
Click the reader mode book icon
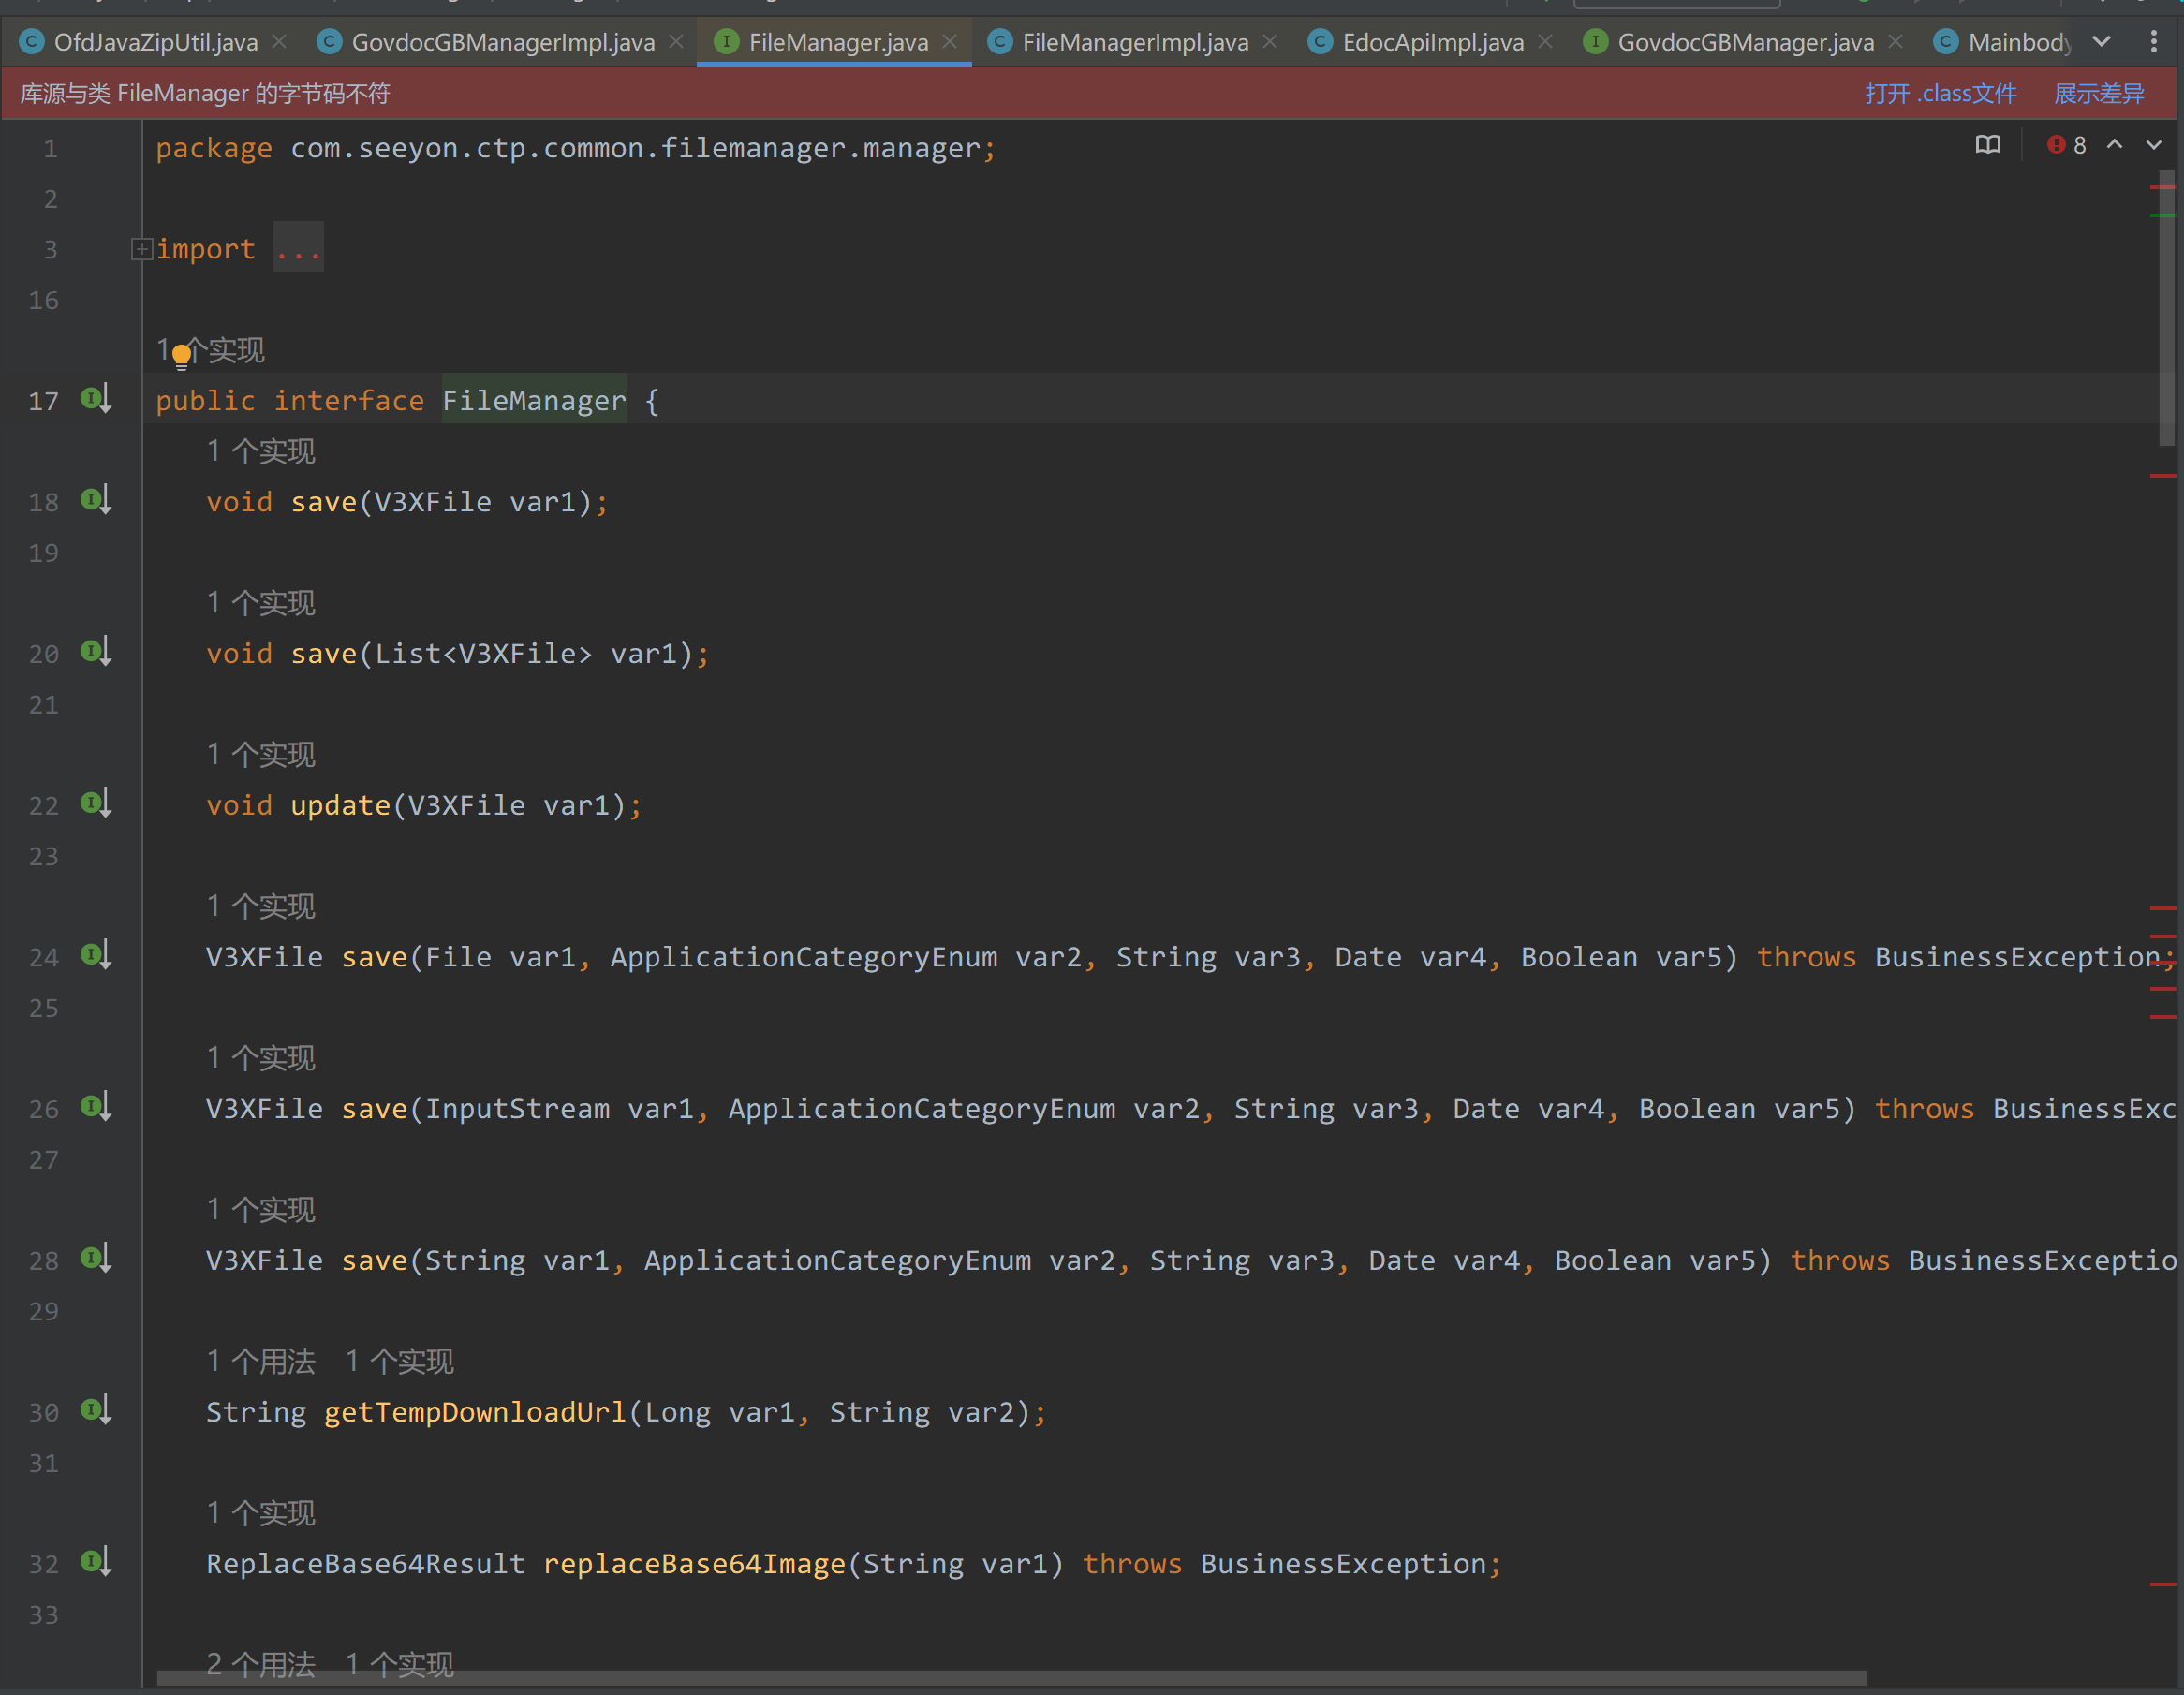point(1987,145)
